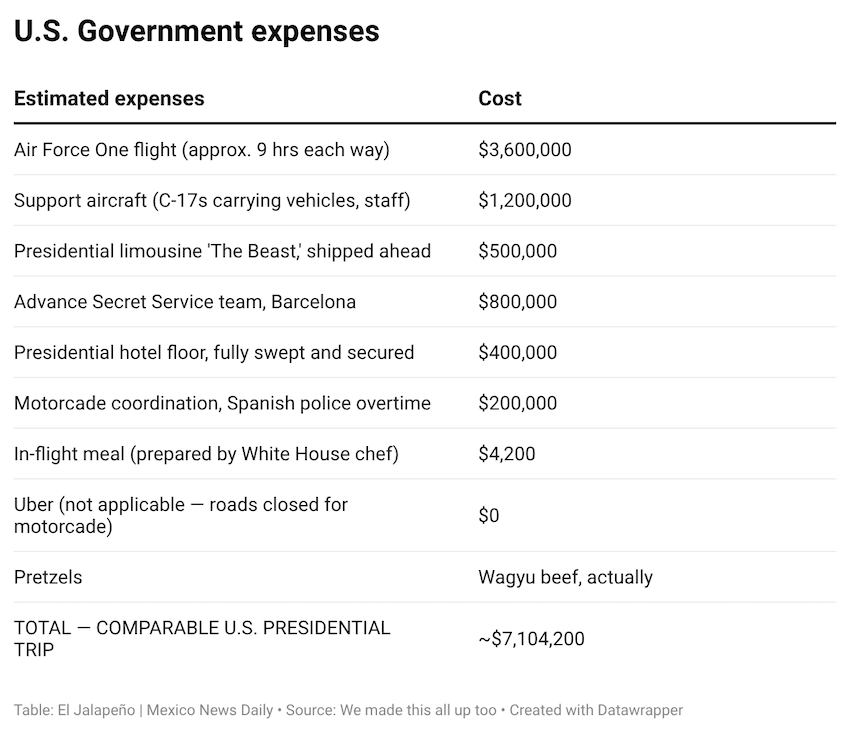Click the In-flight meal row label

(206, 454)
